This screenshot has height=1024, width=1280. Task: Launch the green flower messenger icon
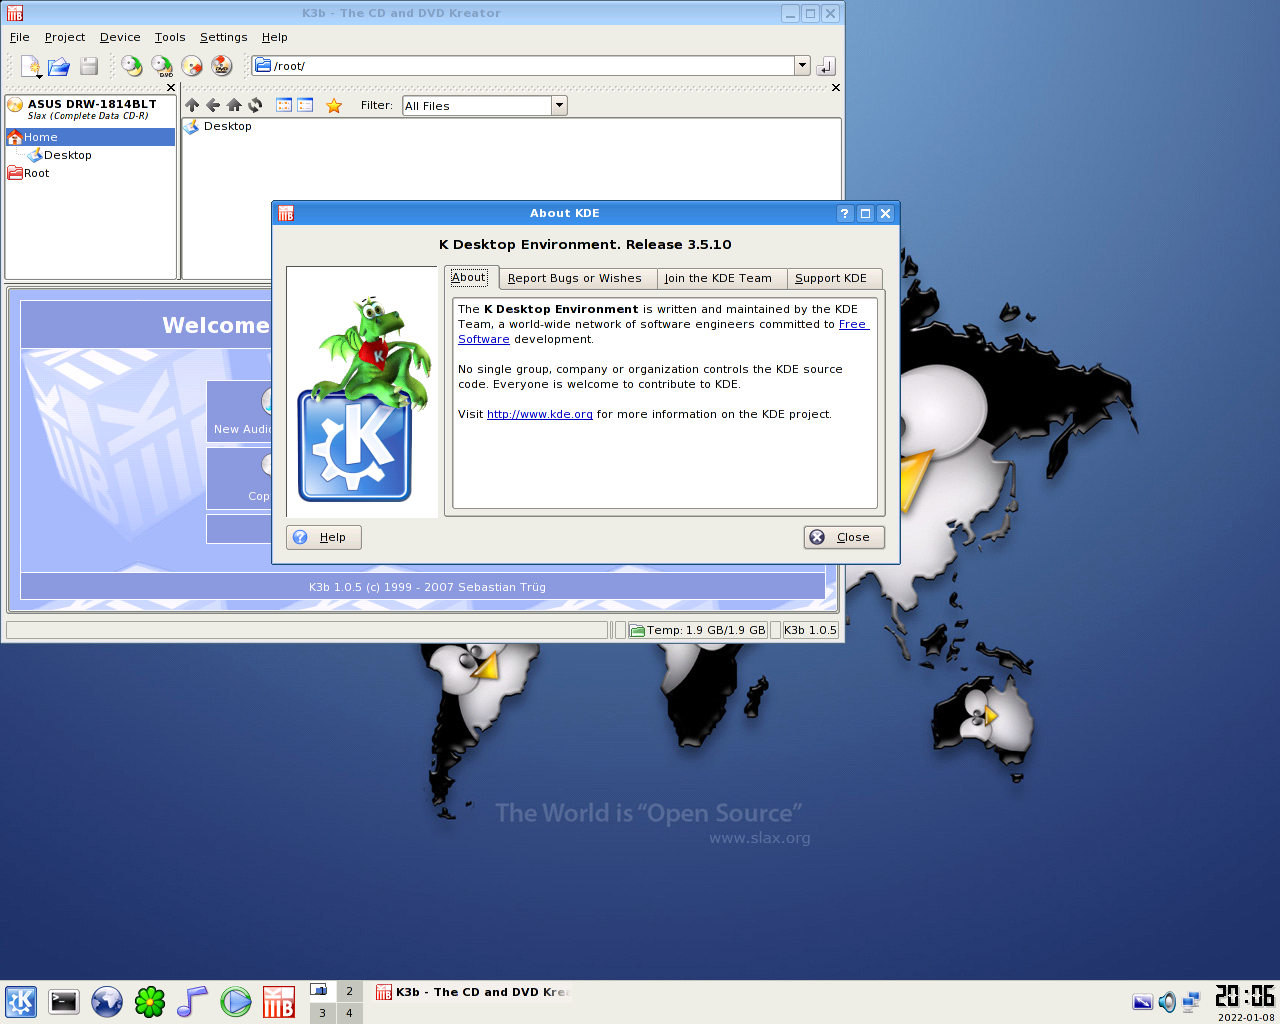150,1002
